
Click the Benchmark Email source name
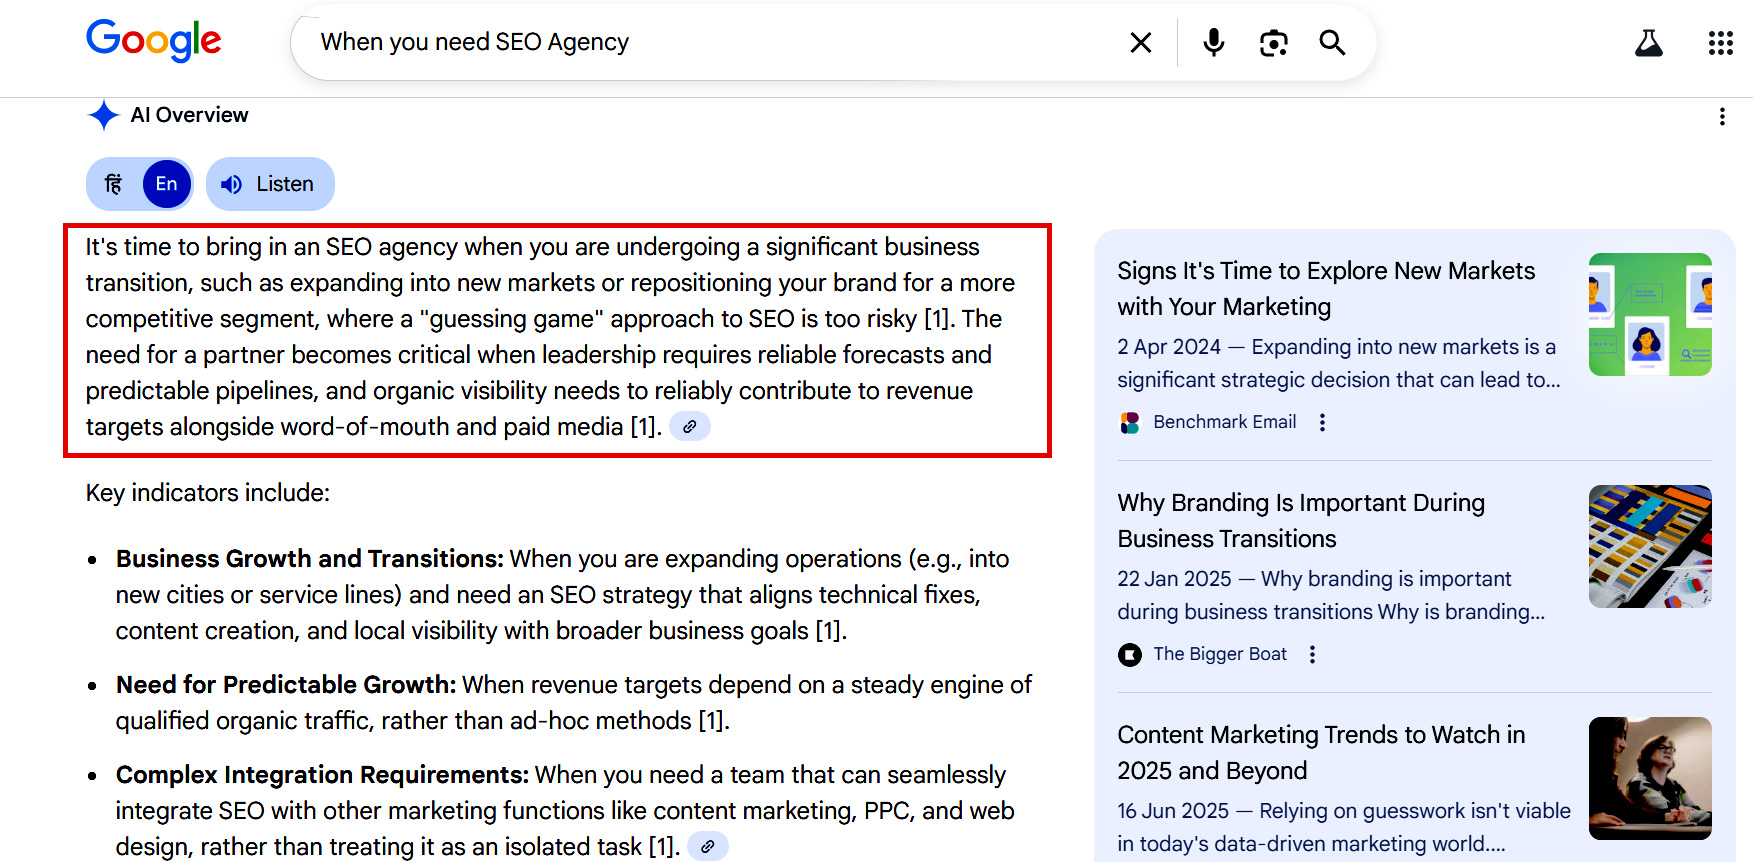pos(1224,422)
